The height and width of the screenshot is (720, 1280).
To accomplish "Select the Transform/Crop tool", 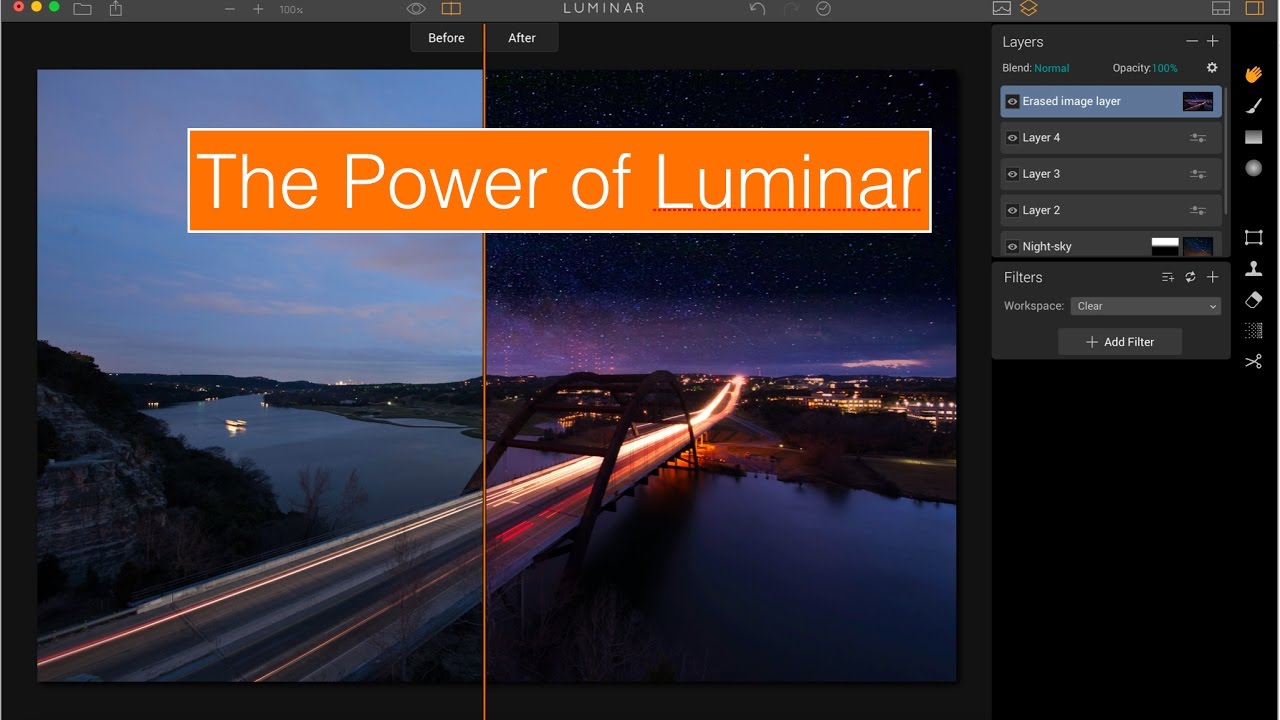I will pos(1254,237).
